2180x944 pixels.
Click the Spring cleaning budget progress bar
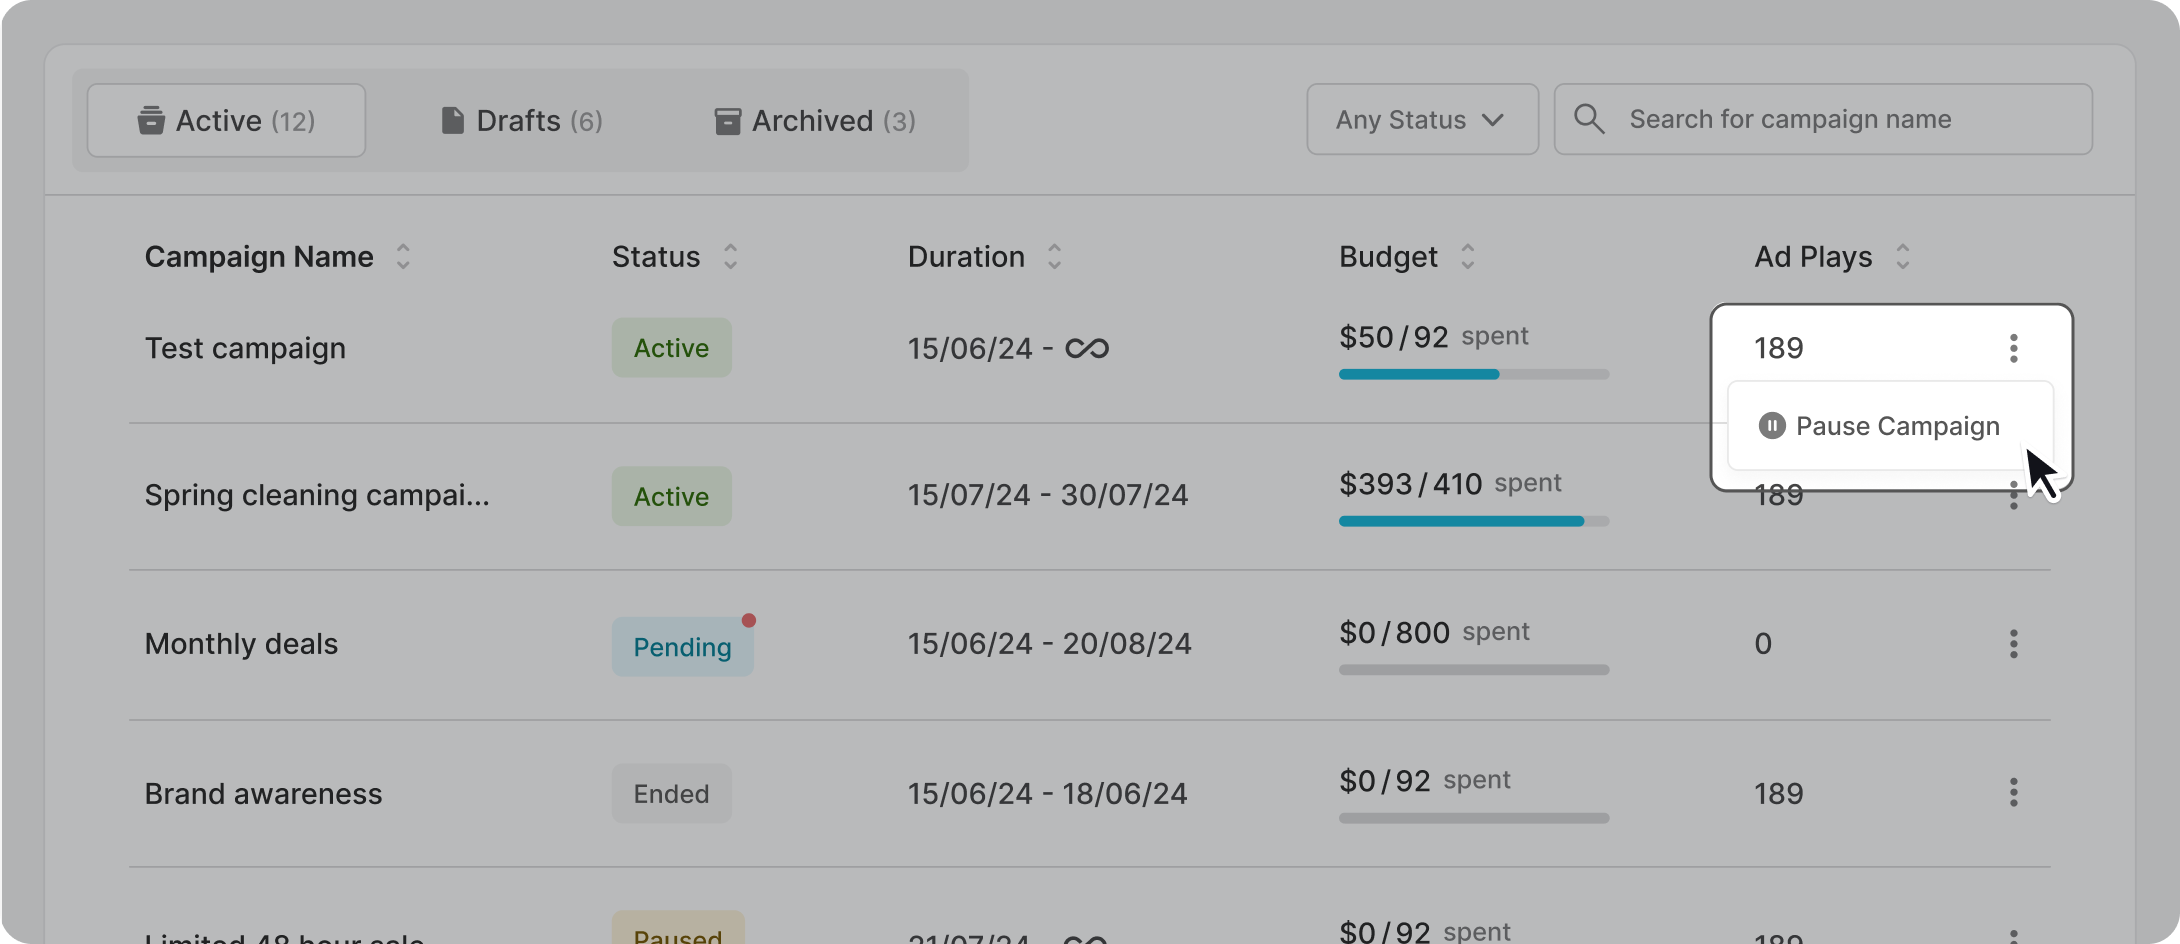click(x=1473, y=521)
